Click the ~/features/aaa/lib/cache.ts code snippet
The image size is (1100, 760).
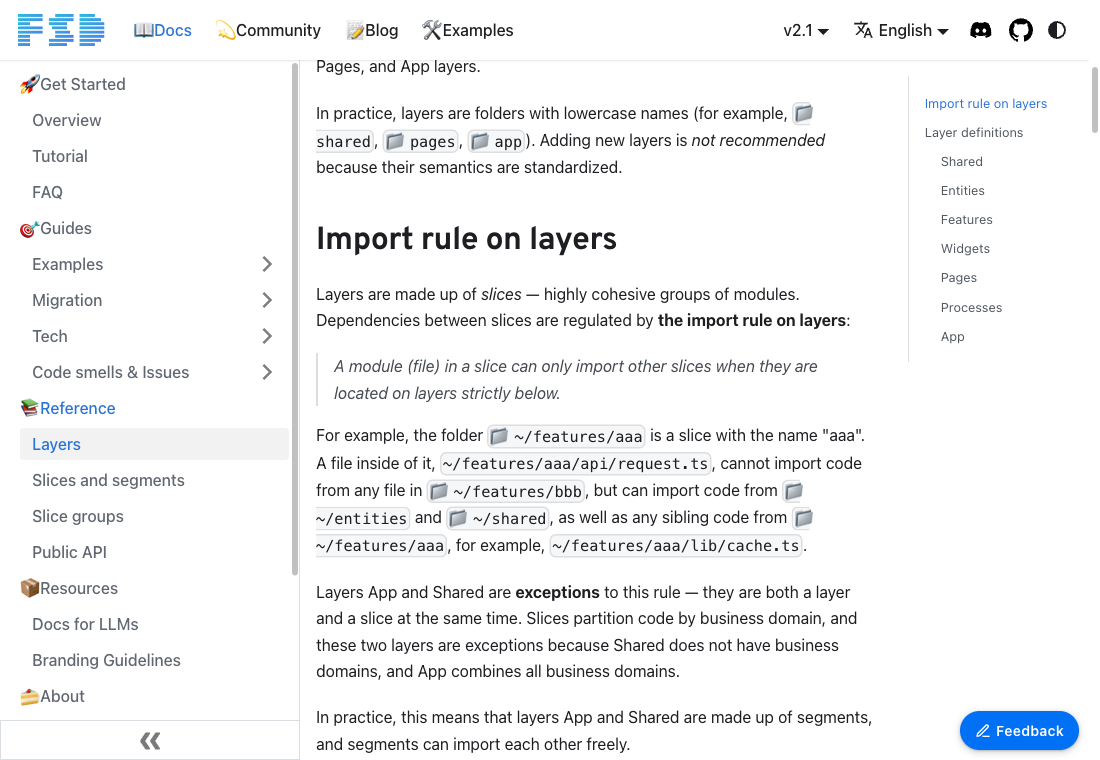click(x=676, y=546)
